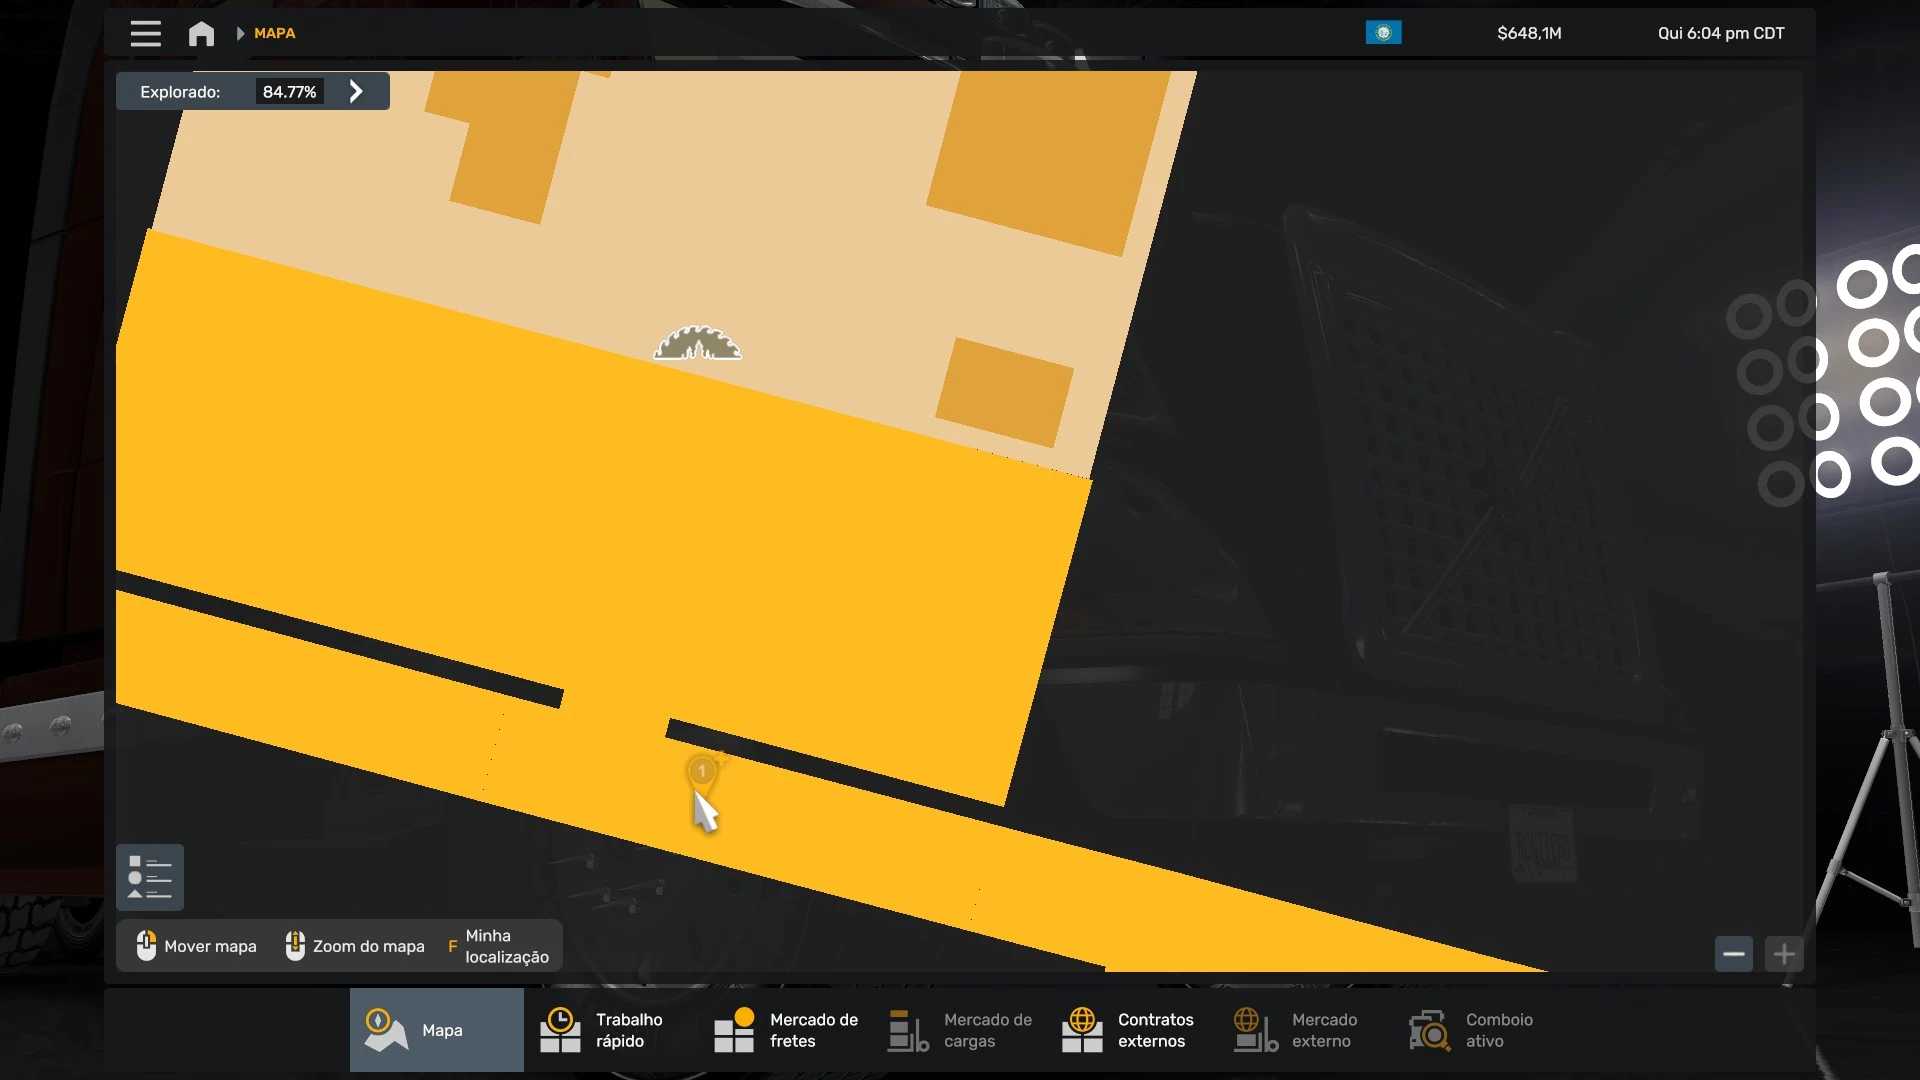Open Mercado de cargas
Screen dimensions: 1920x1080
pyautogui.click(x=960, y=1030)
